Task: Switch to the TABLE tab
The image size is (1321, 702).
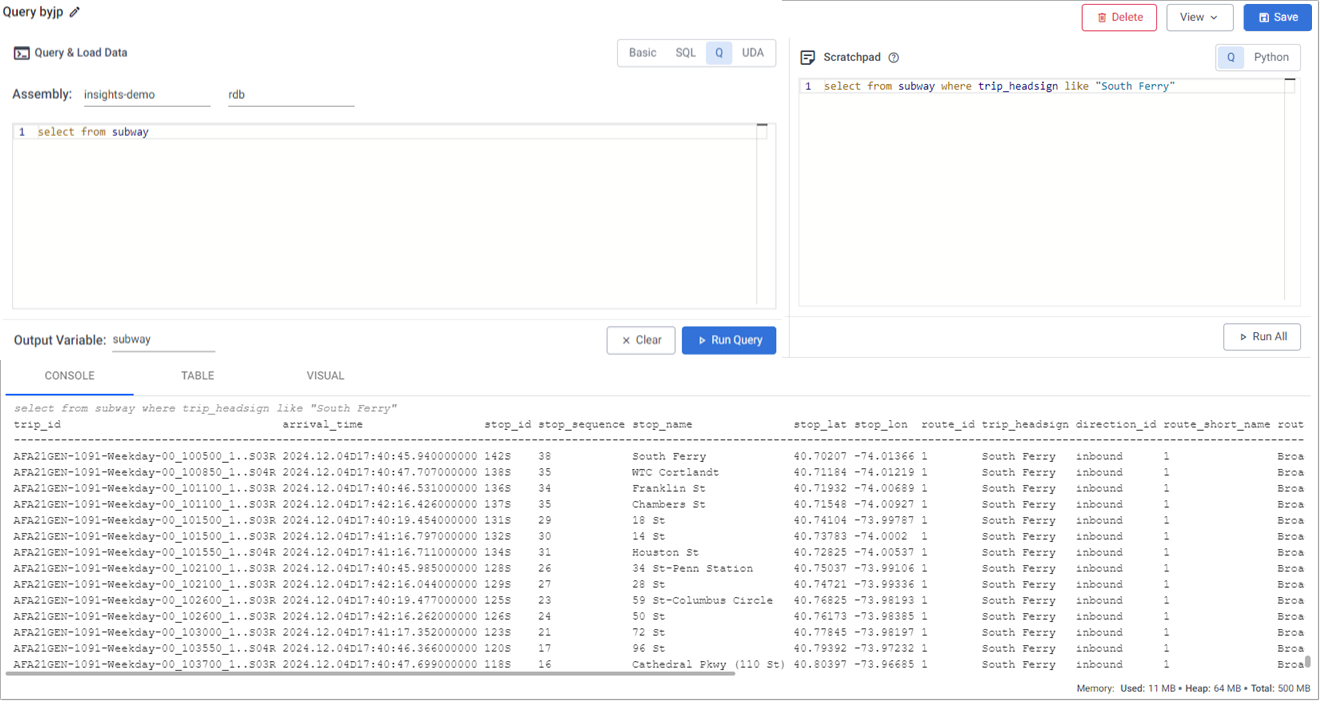Action: (198, 376)
